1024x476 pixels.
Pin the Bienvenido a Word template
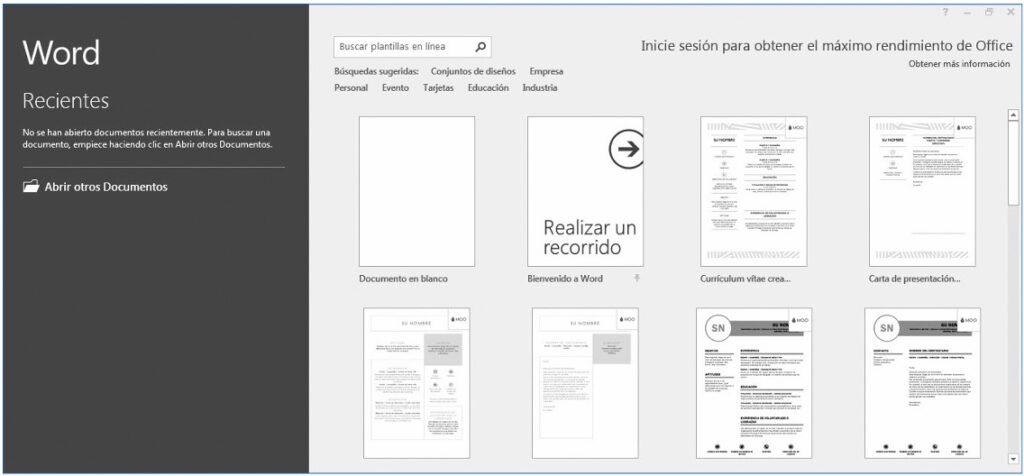click(637, 279)
